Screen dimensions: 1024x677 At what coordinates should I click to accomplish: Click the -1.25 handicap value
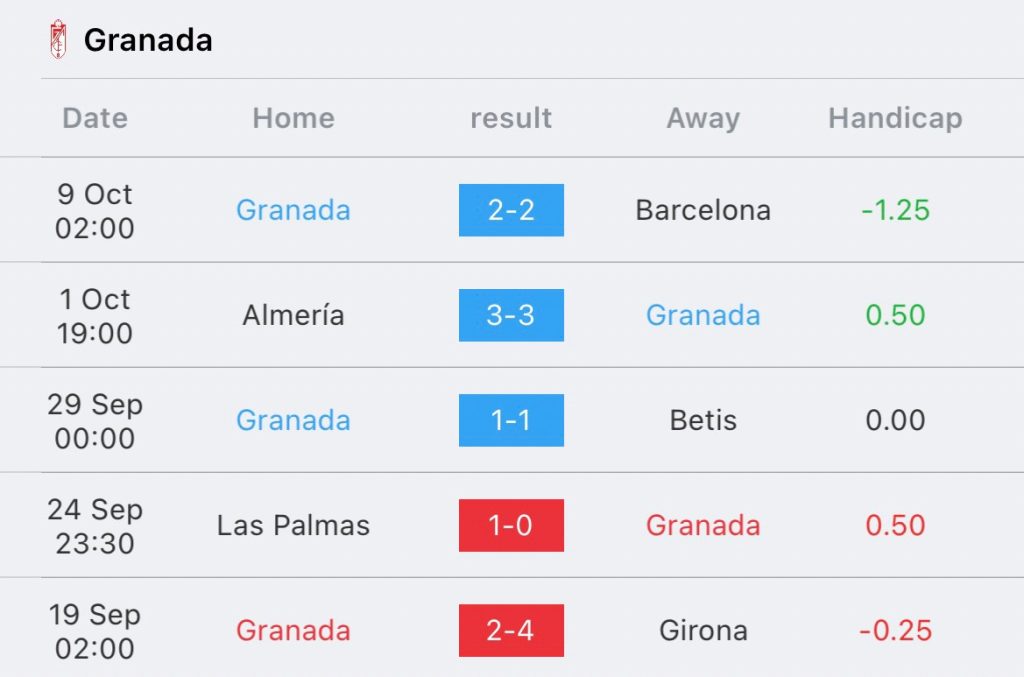pos(895,210)
